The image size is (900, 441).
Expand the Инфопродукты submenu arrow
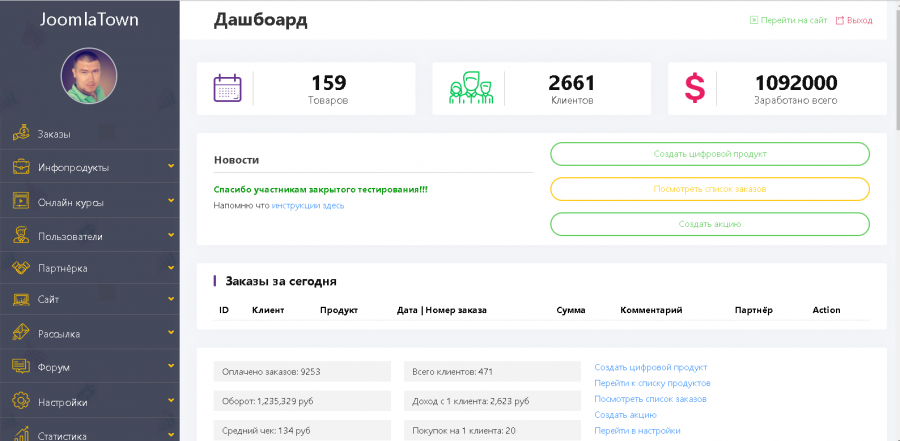171,166
